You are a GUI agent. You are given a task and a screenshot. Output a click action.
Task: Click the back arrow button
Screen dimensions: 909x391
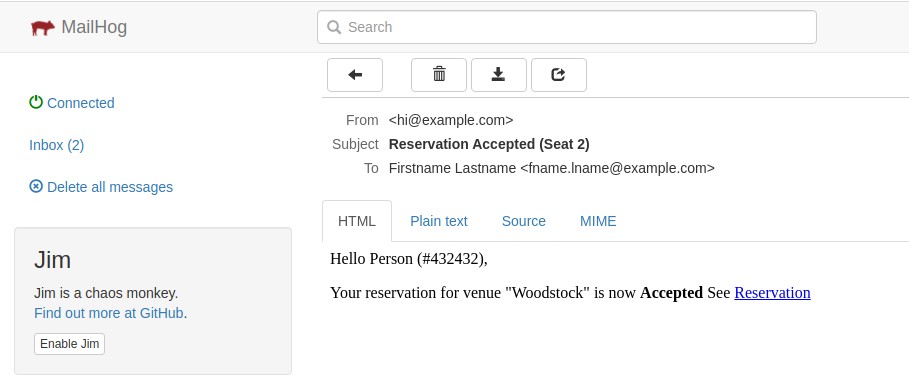pos(355,75)
